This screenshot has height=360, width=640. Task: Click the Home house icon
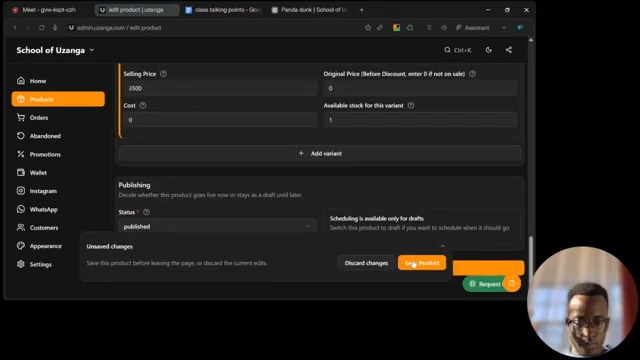tap(21, 80)
